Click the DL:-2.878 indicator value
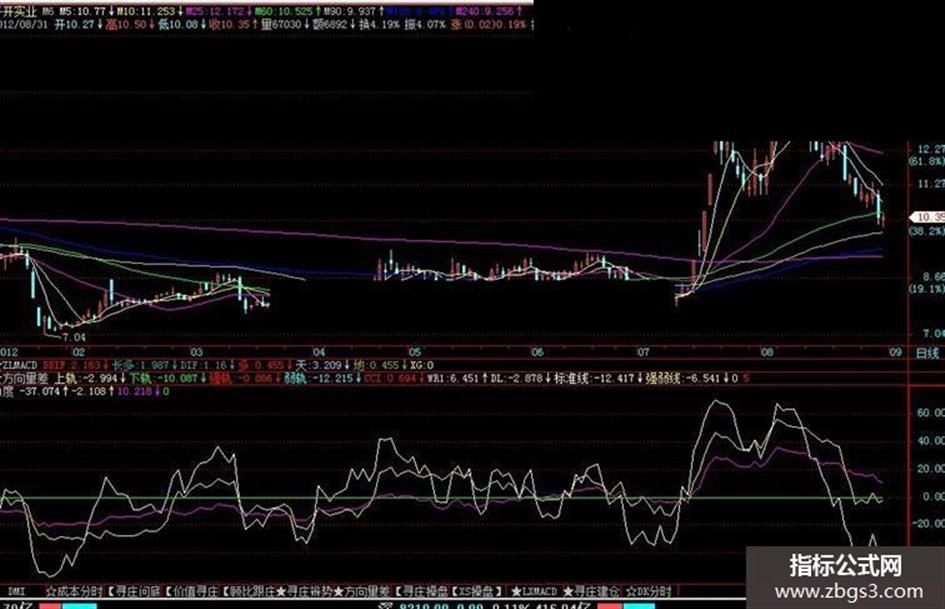The width and height of the screenshot is (945, 609). pos(518,379)
